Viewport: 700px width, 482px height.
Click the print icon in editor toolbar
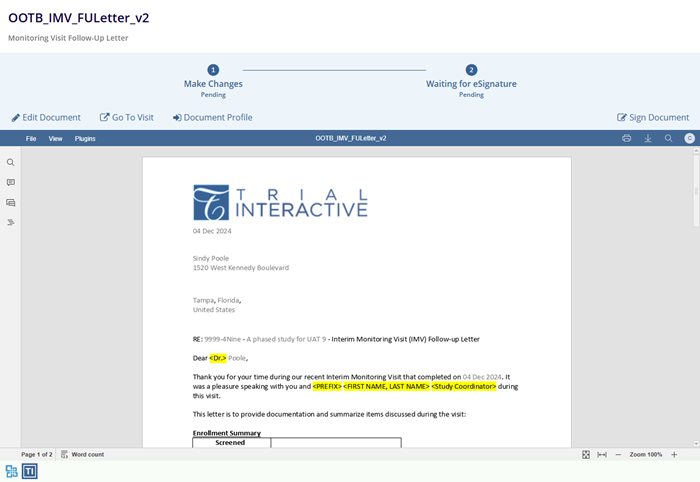coord(627,138)
